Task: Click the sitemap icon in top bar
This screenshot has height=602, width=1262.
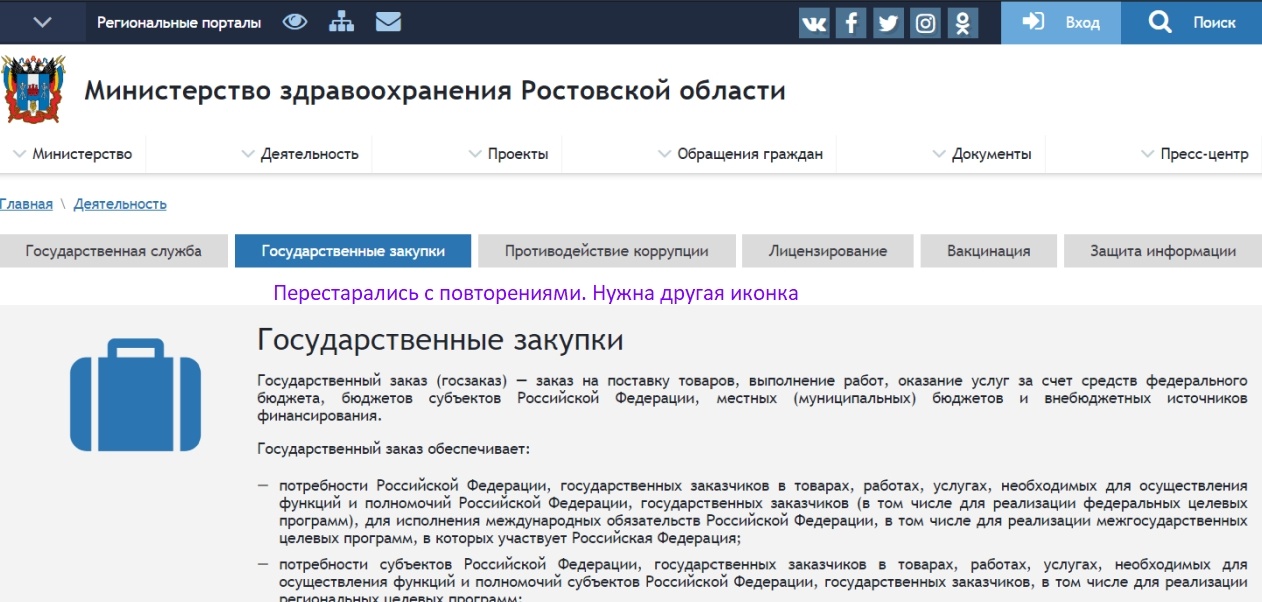Action: click(341, 22)
